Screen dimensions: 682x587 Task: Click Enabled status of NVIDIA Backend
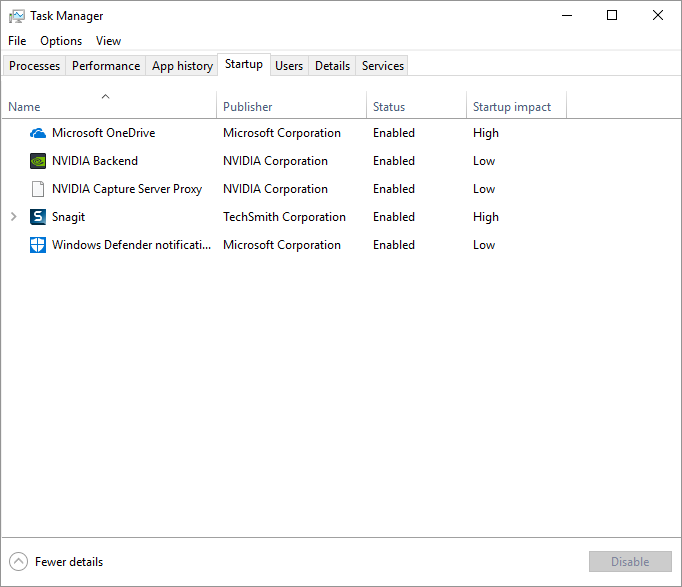(394, 161)
